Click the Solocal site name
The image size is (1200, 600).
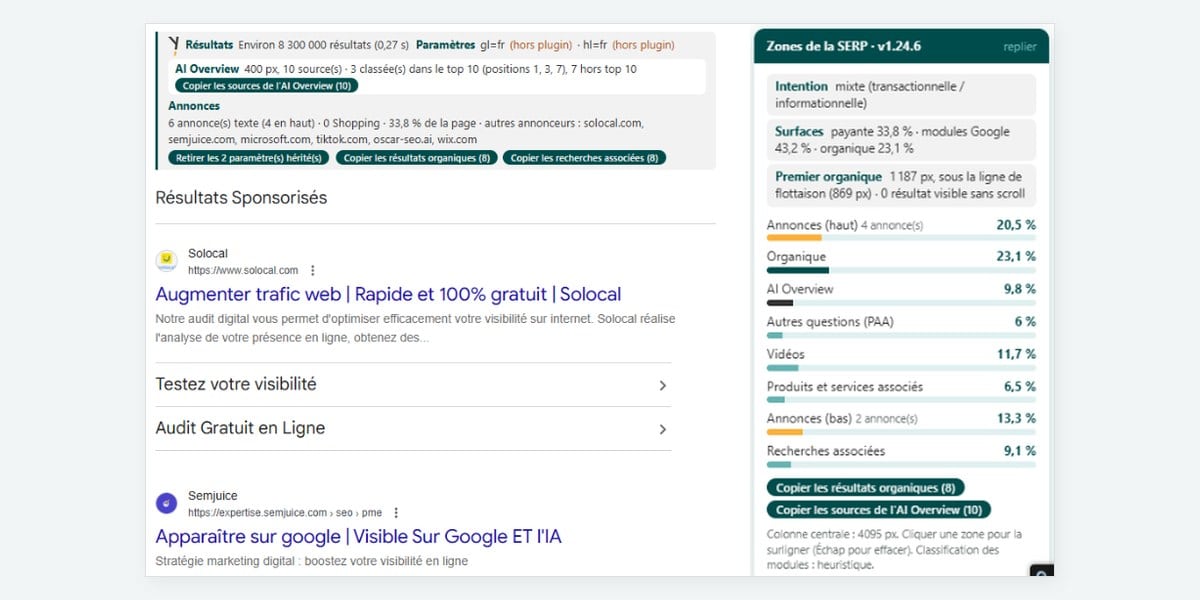208,254
